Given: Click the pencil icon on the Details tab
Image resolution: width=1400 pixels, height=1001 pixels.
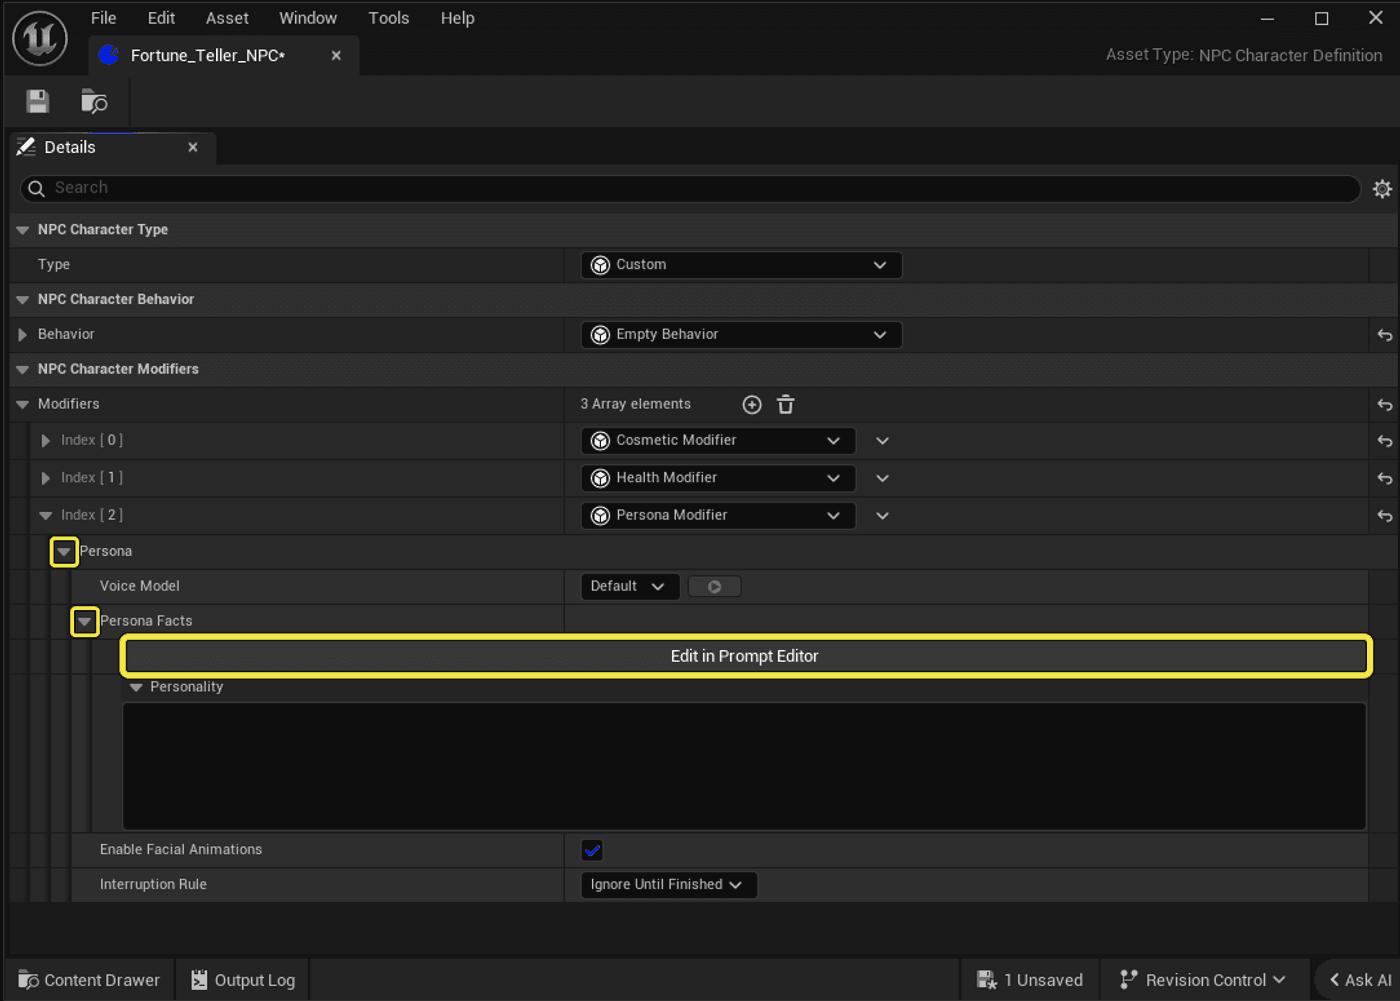Looking at the screenshot, I should 27,147.
